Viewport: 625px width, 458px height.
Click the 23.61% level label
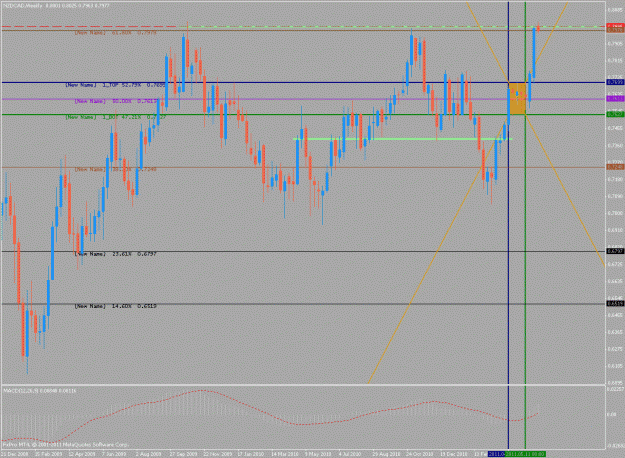click(116, 254)
